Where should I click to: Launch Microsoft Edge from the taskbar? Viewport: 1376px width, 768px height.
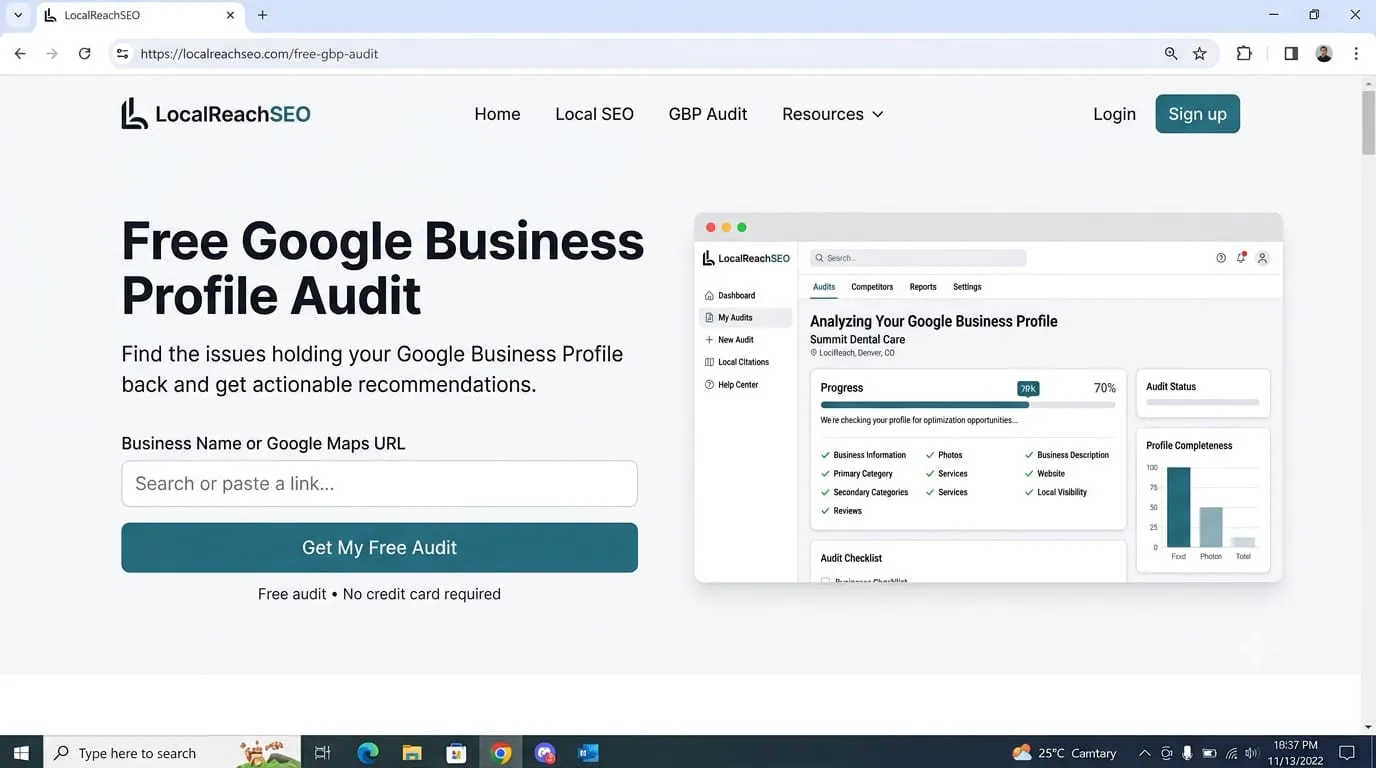(368, 753)
